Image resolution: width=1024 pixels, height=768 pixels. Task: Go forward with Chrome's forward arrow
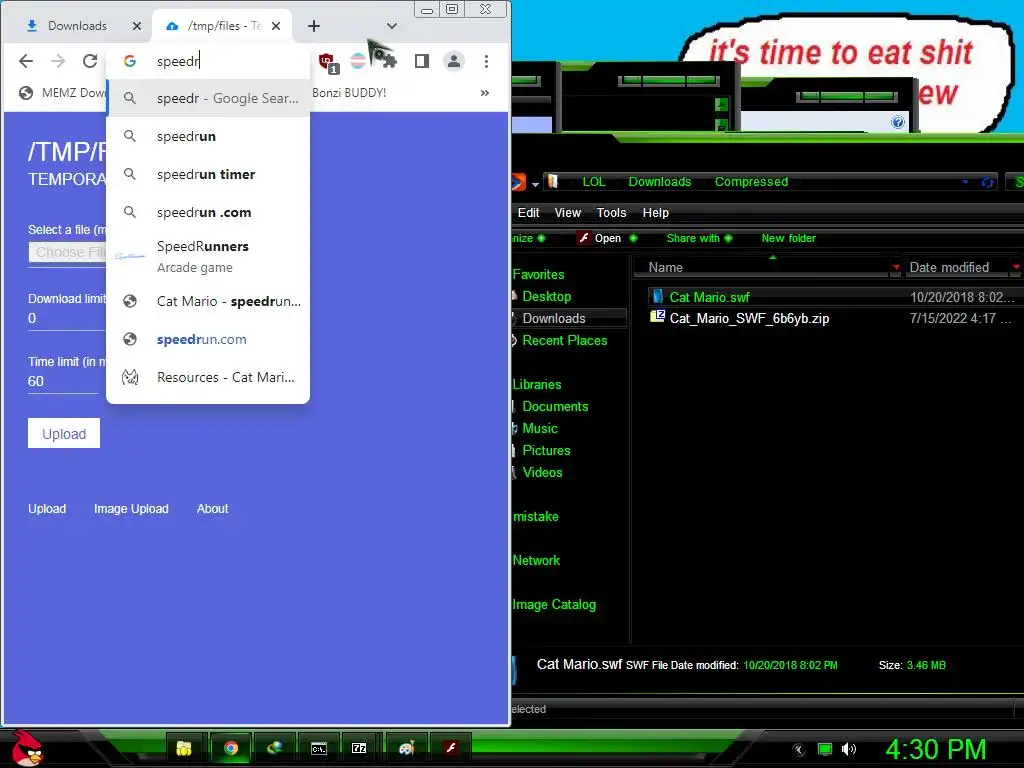click(58, 61)
